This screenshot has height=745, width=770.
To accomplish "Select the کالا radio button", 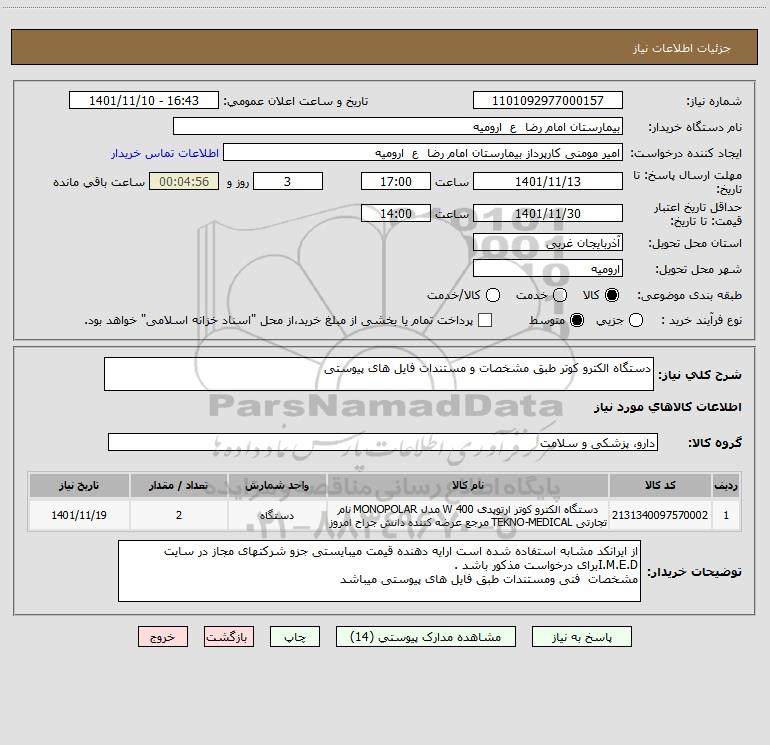I will point(612,295).
